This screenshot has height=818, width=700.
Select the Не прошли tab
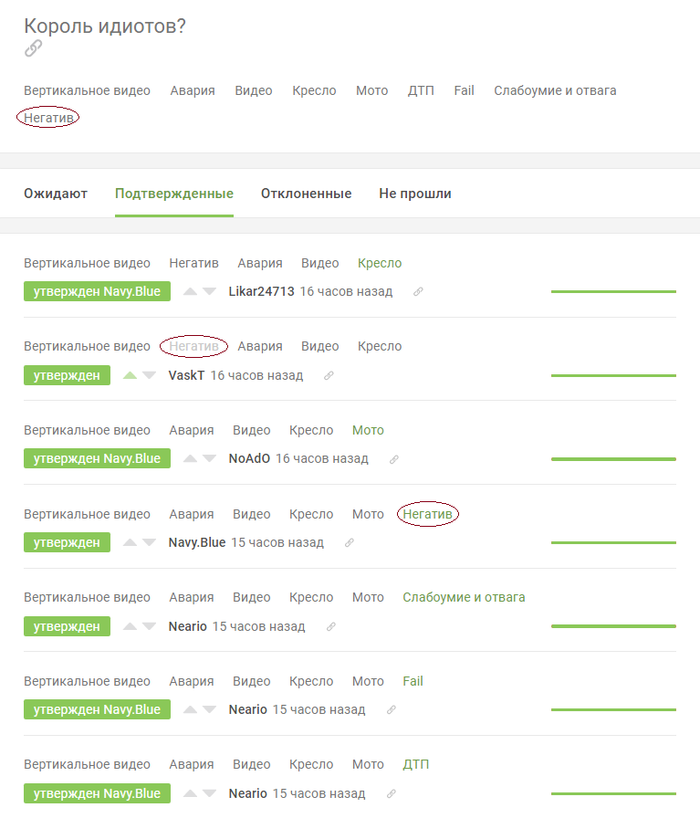click(x=414, y=194)
